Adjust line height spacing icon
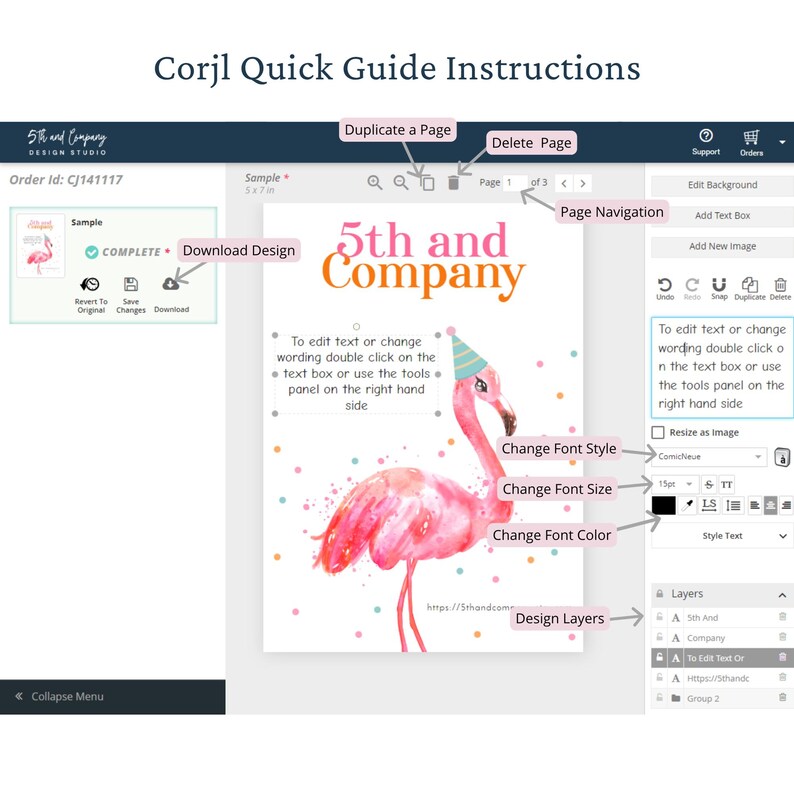The image size is (794, 794). tap(733, 505)
